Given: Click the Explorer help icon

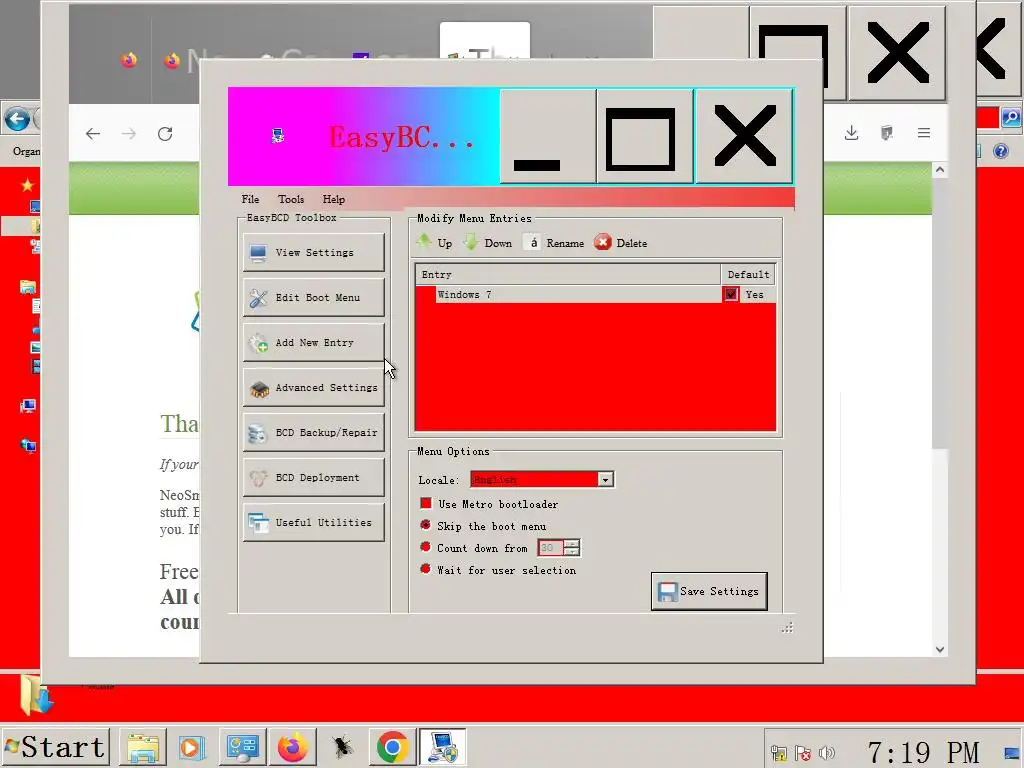Looking at the screenshot, I should pos(1000,151).
